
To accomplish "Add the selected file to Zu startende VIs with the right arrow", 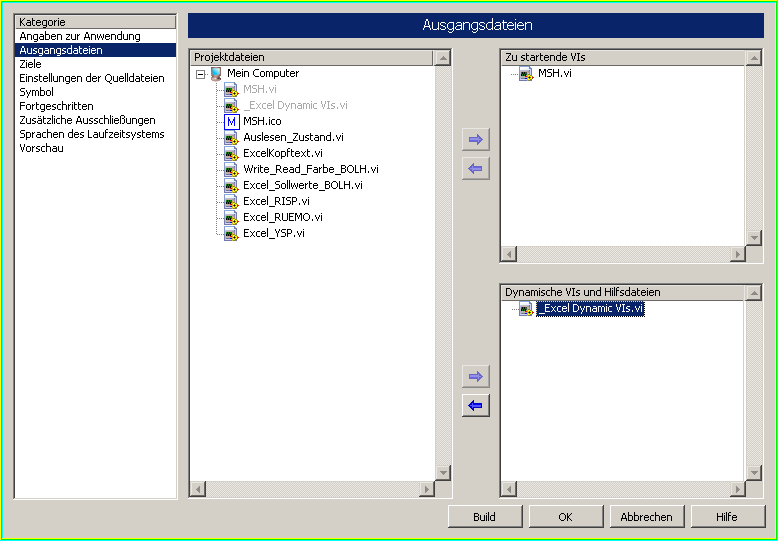I will click(x=476, y=139).
